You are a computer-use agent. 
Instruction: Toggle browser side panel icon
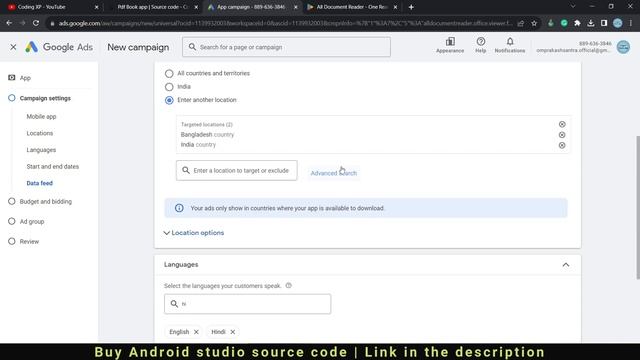click(x=604, y=23)
